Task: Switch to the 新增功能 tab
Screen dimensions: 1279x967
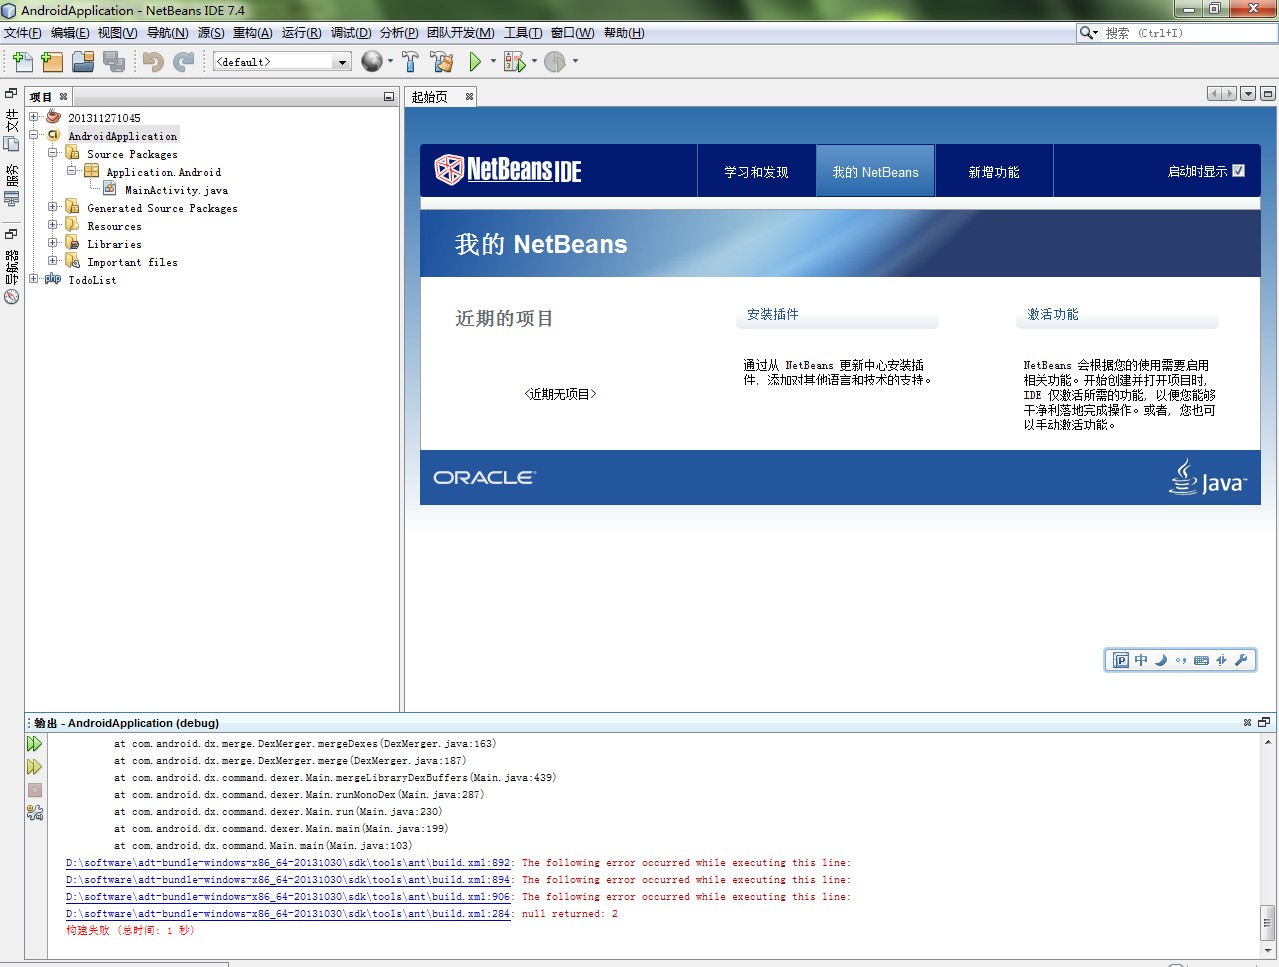Action: point(994,171)
